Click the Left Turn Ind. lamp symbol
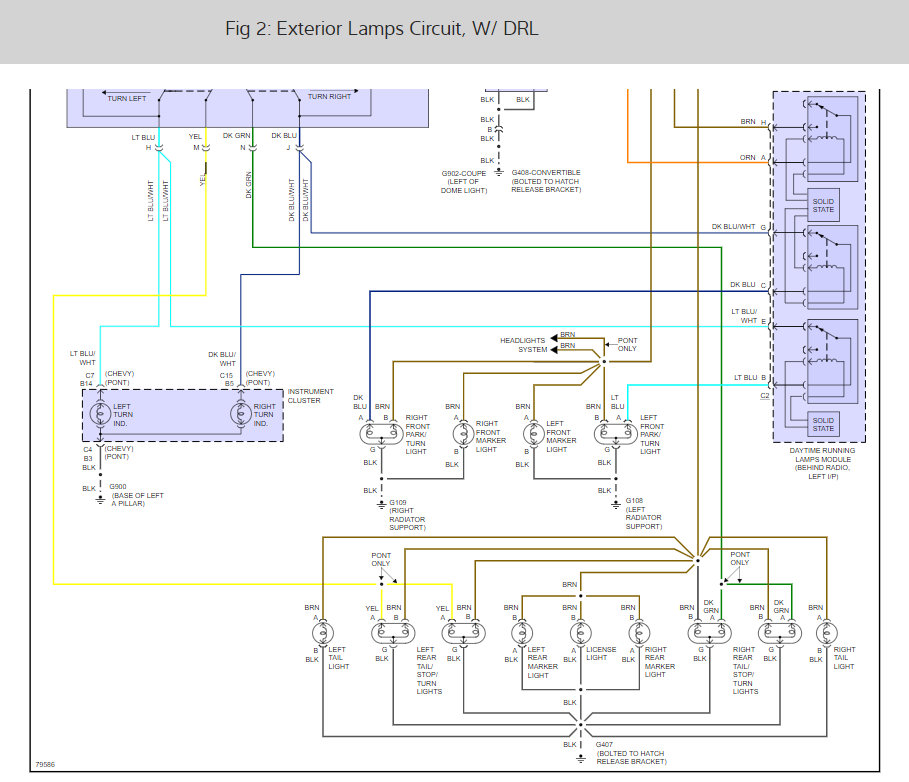 100,414
